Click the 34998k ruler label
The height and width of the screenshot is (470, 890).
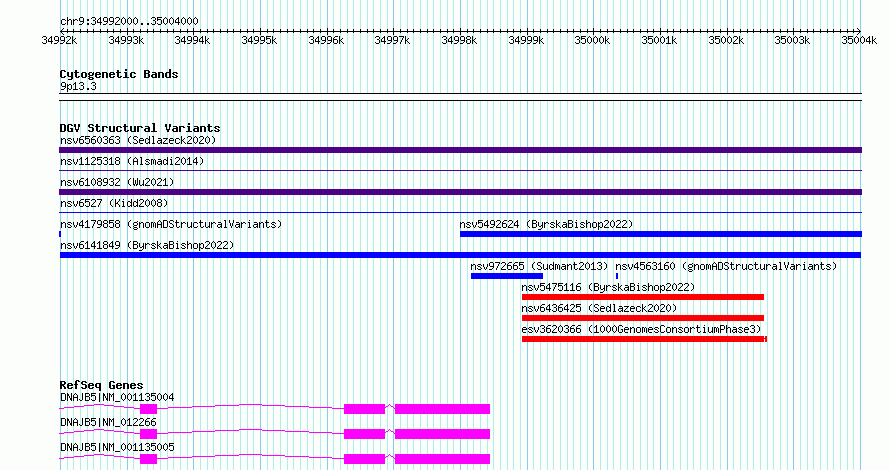[x=459, y=40]
